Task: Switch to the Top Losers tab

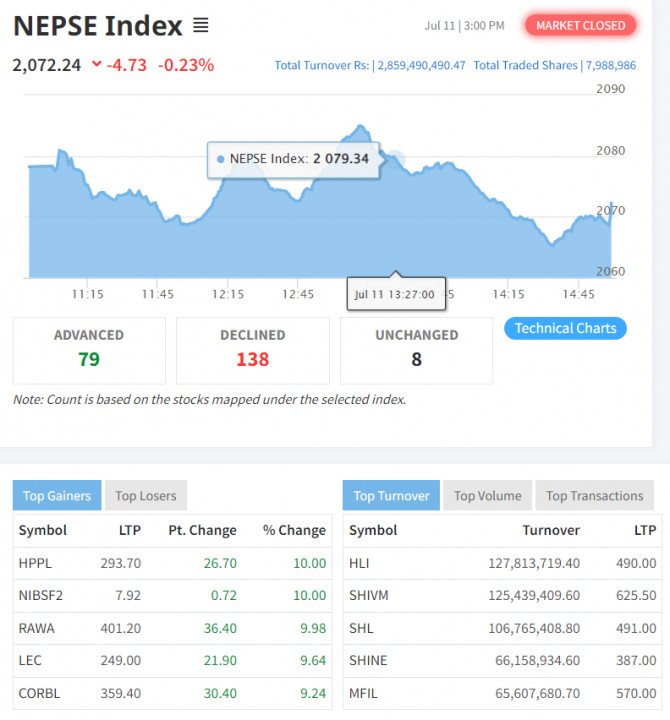Action: tap(146, 495)
